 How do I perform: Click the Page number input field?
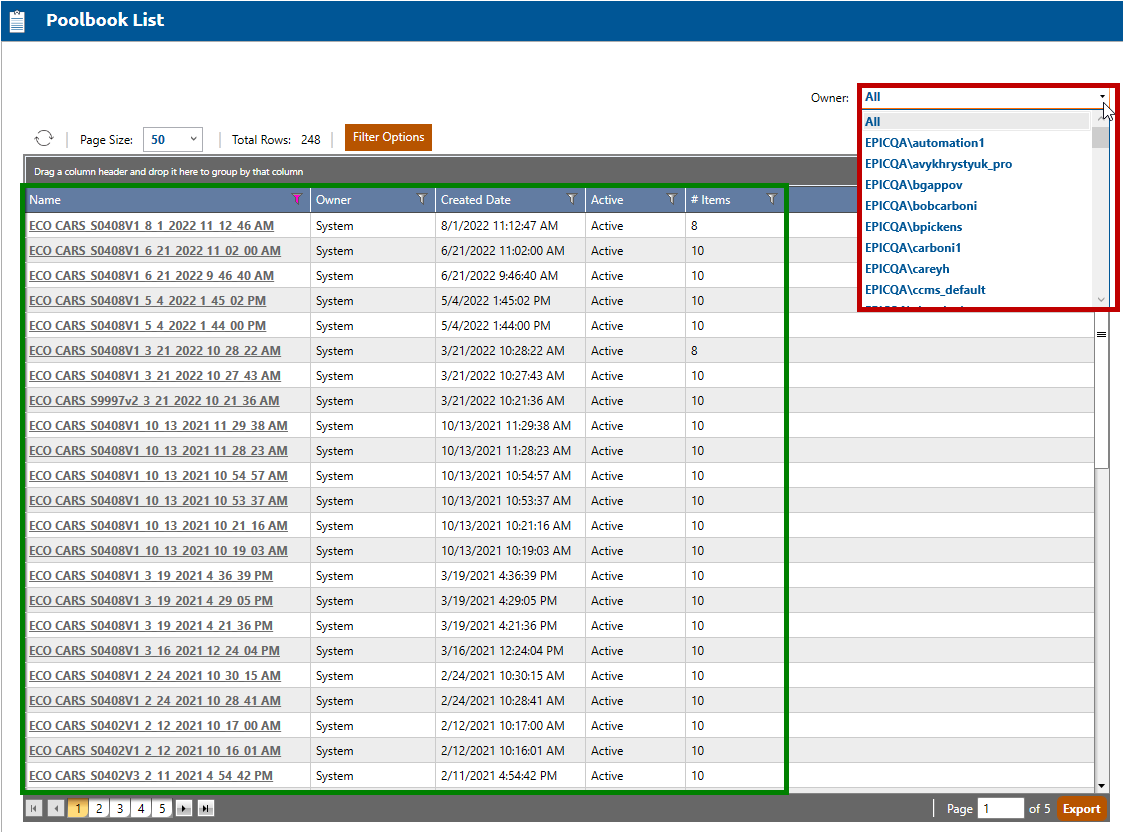click(x=1000, y=809)
